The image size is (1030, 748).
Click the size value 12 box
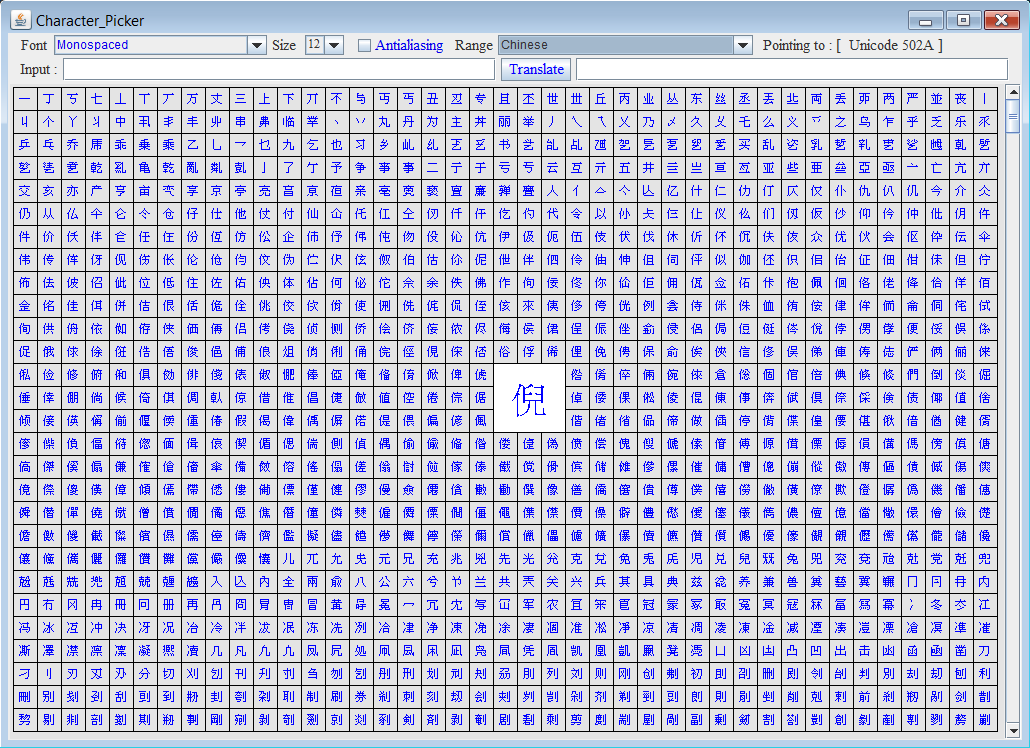(x=314, y=45)
